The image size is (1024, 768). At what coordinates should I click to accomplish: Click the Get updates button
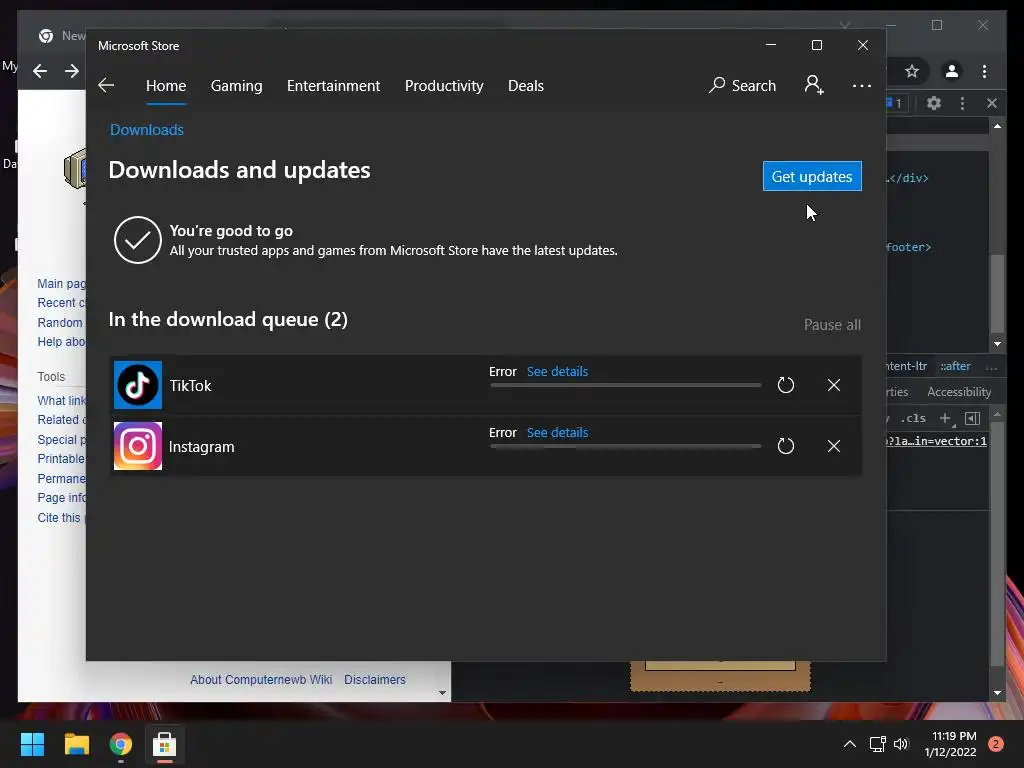(812, 176)
